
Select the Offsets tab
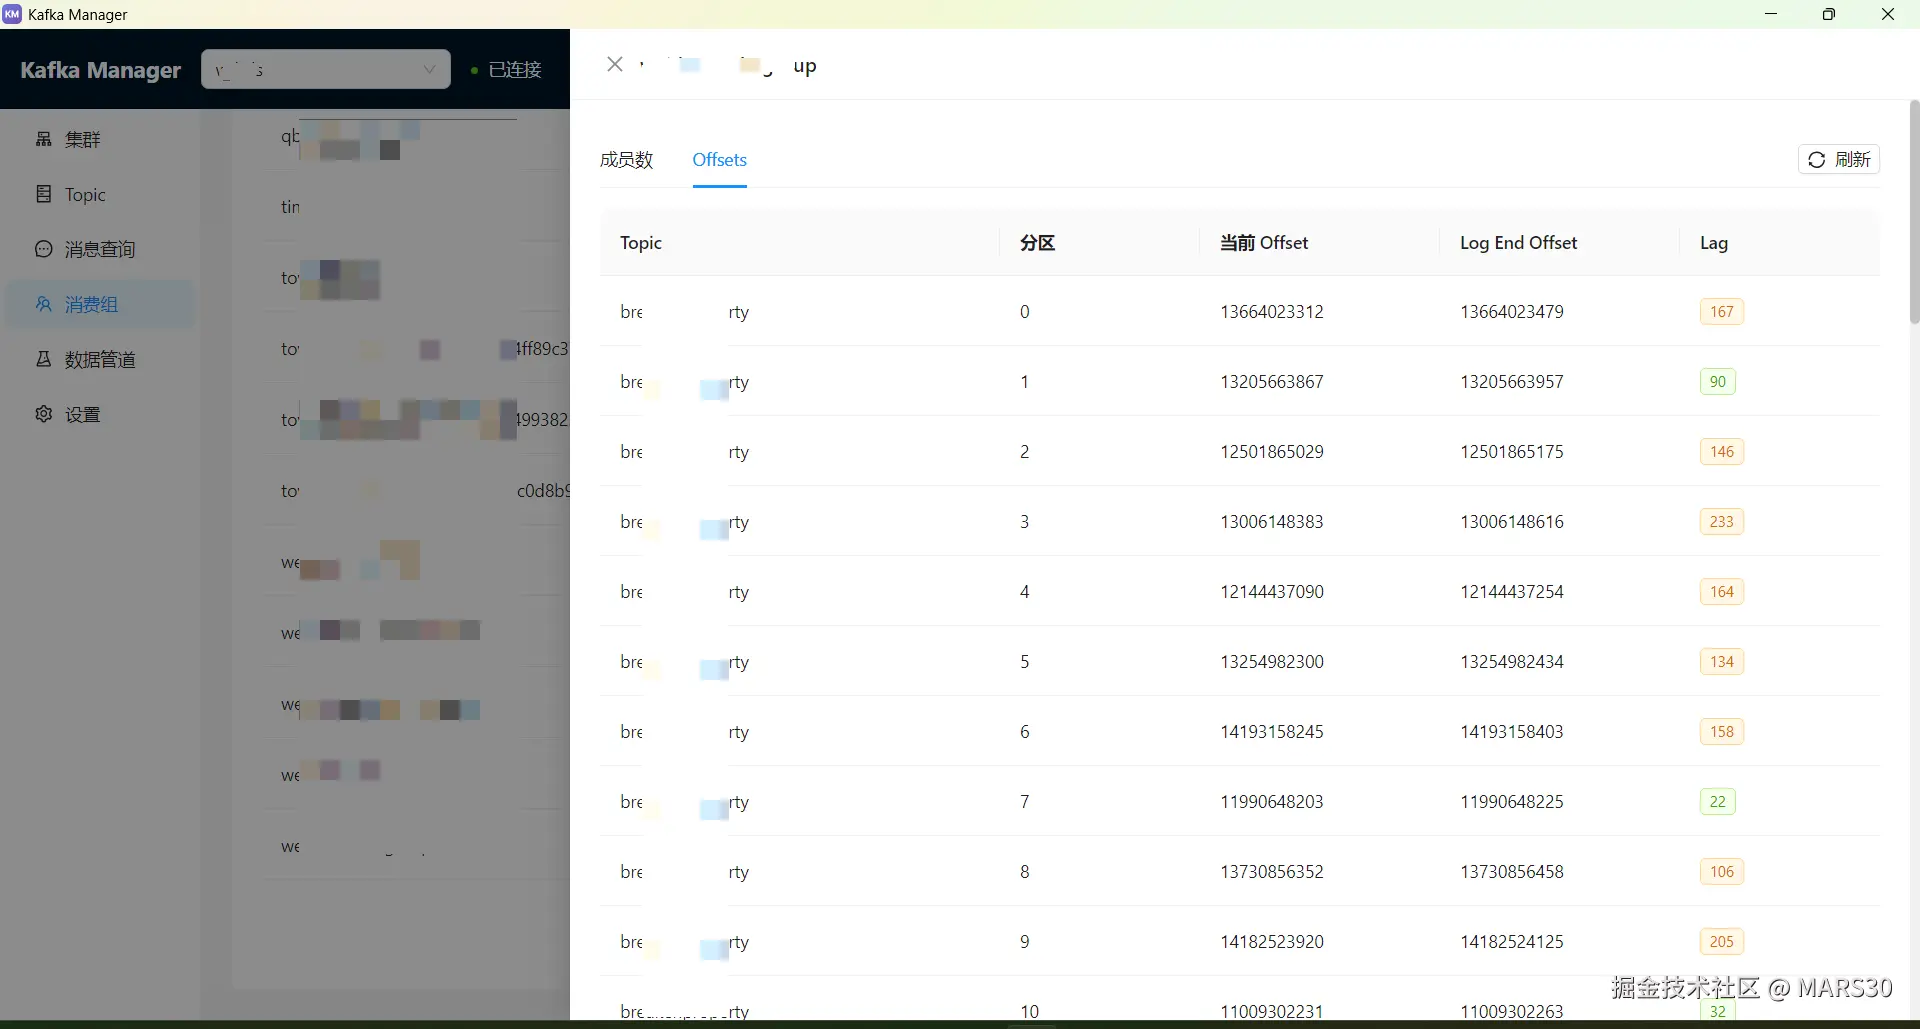tap(720, 160)
